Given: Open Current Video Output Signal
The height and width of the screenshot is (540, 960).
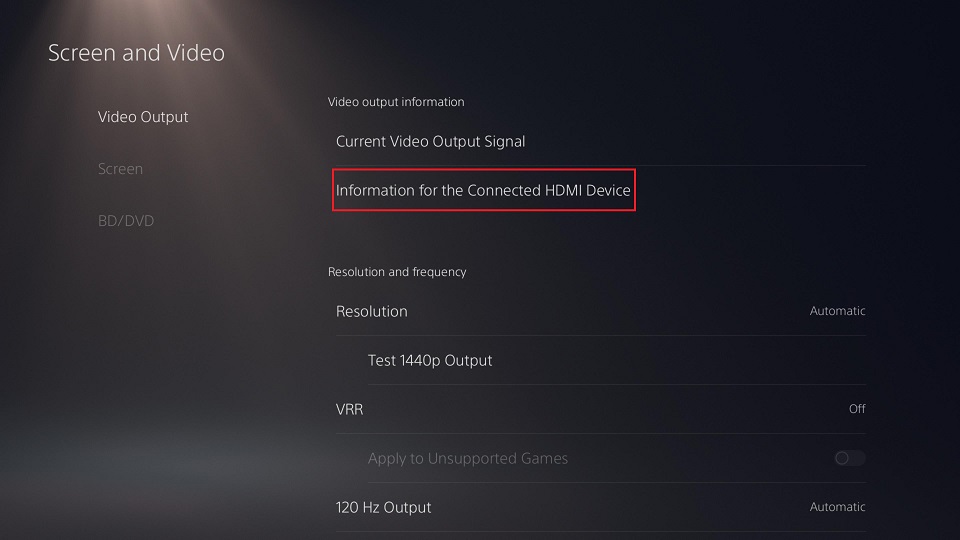Looking at the screenshot, I should click(x=430, y=142).
